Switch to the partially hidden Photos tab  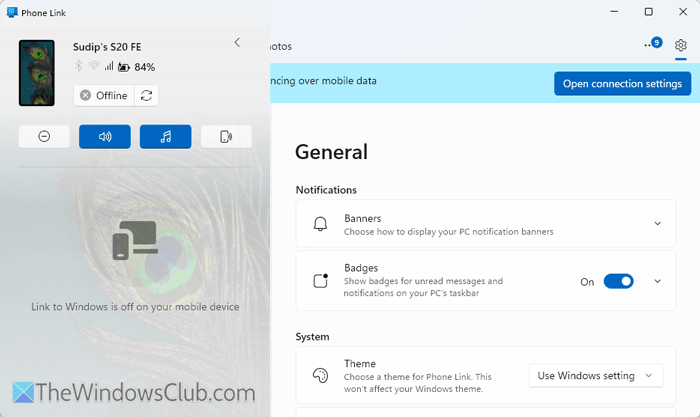coord(281,46)
